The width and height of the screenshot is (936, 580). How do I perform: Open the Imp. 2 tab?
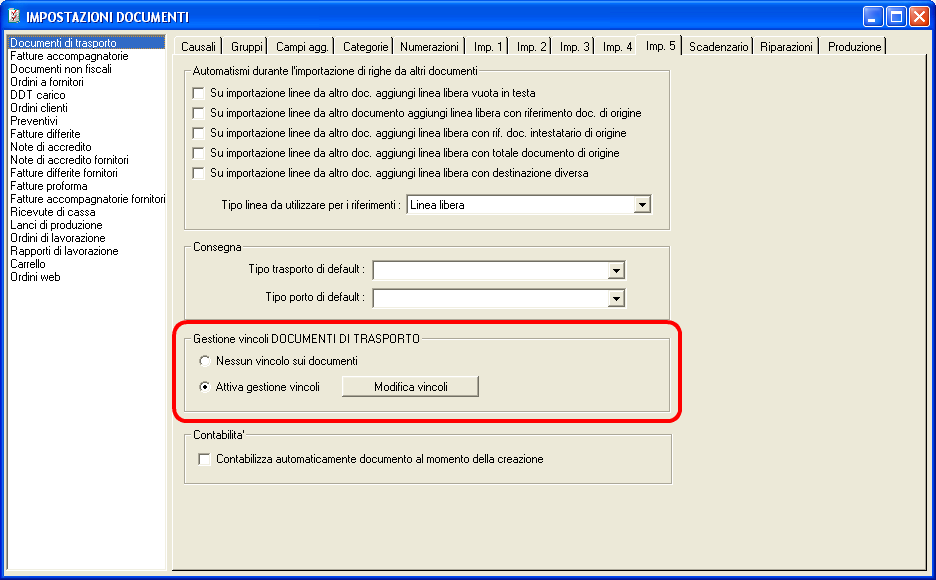pyautogui.click(x=531, y=47)
